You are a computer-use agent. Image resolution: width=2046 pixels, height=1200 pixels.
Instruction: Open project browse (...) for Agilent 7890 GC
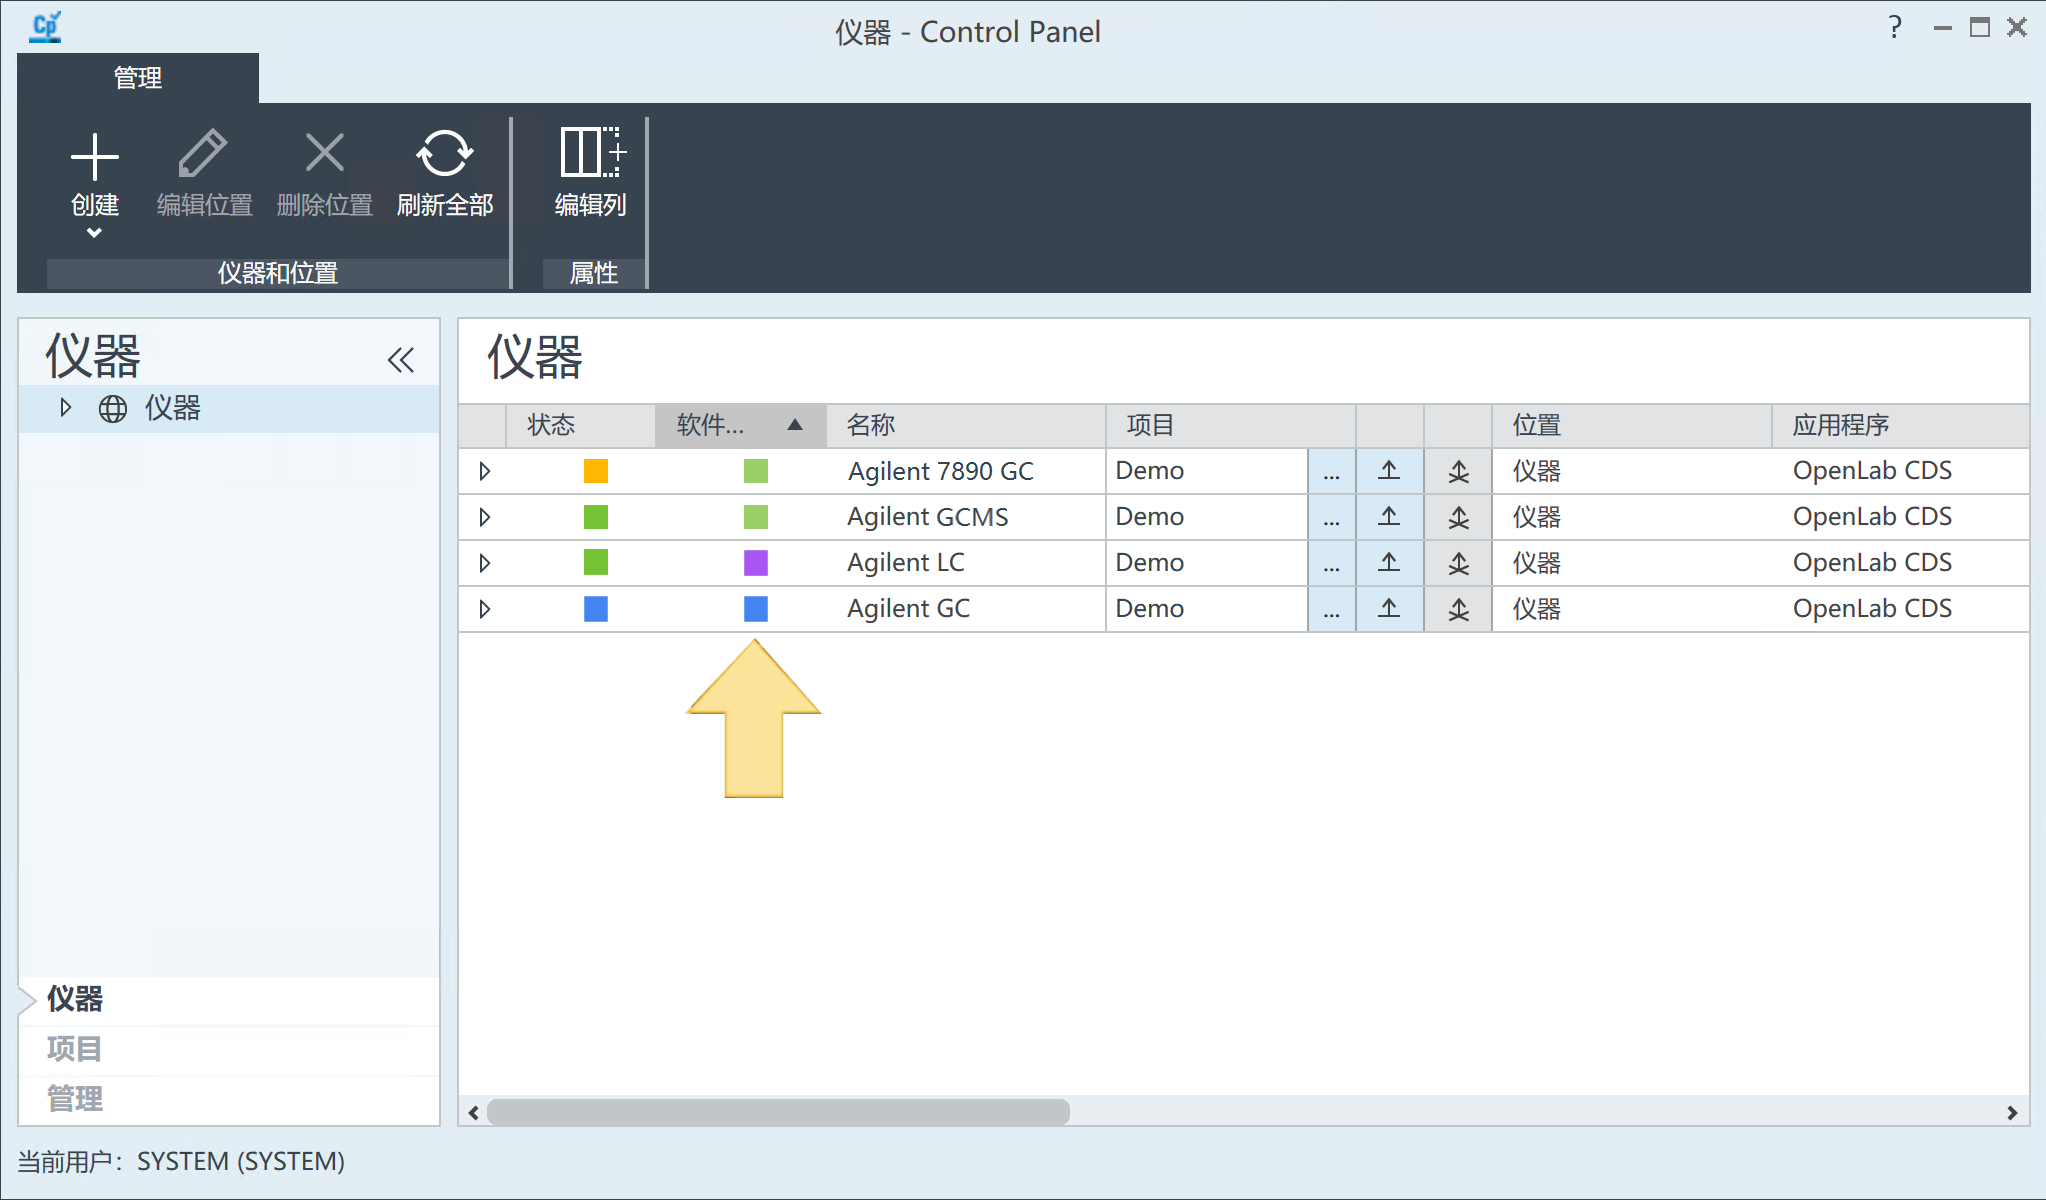[1332, 471]
